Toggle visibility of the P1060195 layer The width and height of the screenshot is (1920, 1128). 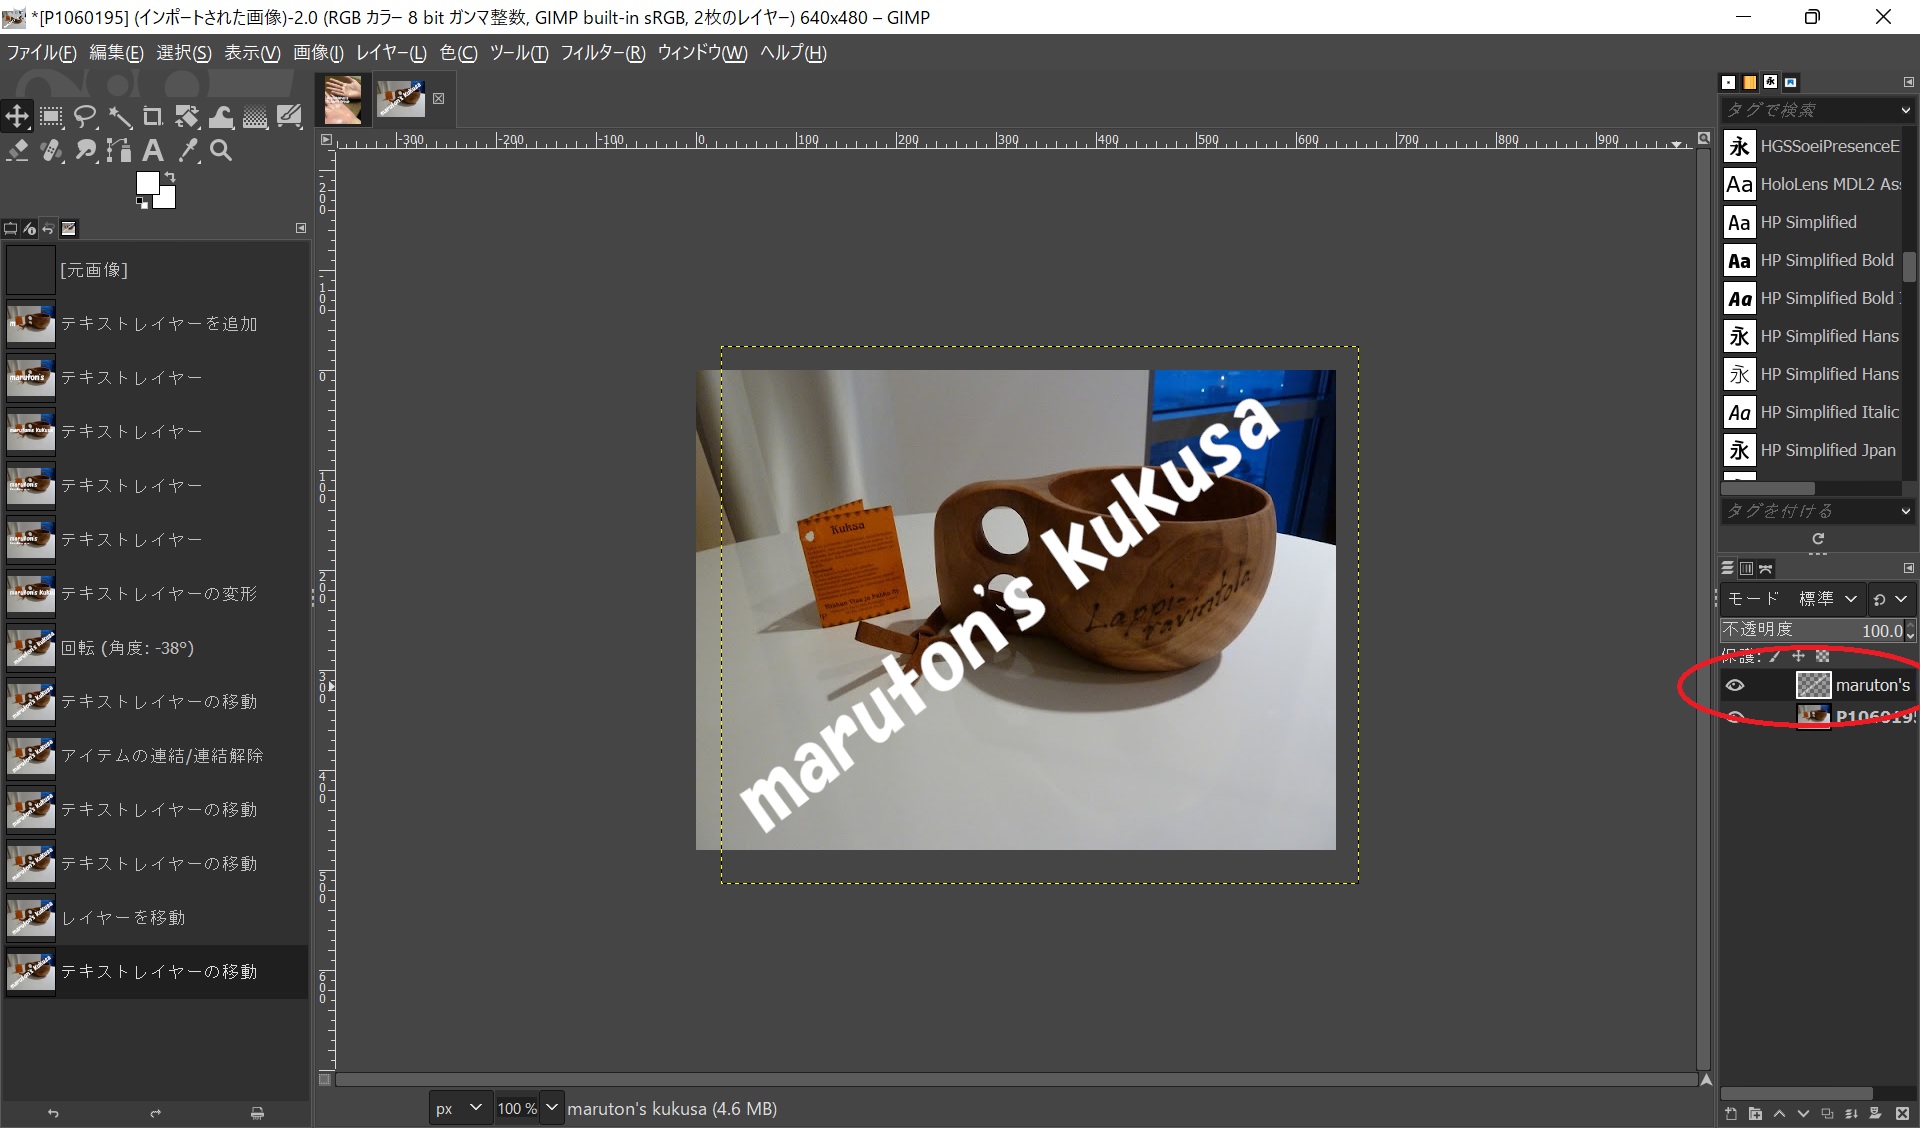[x=1735, y=716]
